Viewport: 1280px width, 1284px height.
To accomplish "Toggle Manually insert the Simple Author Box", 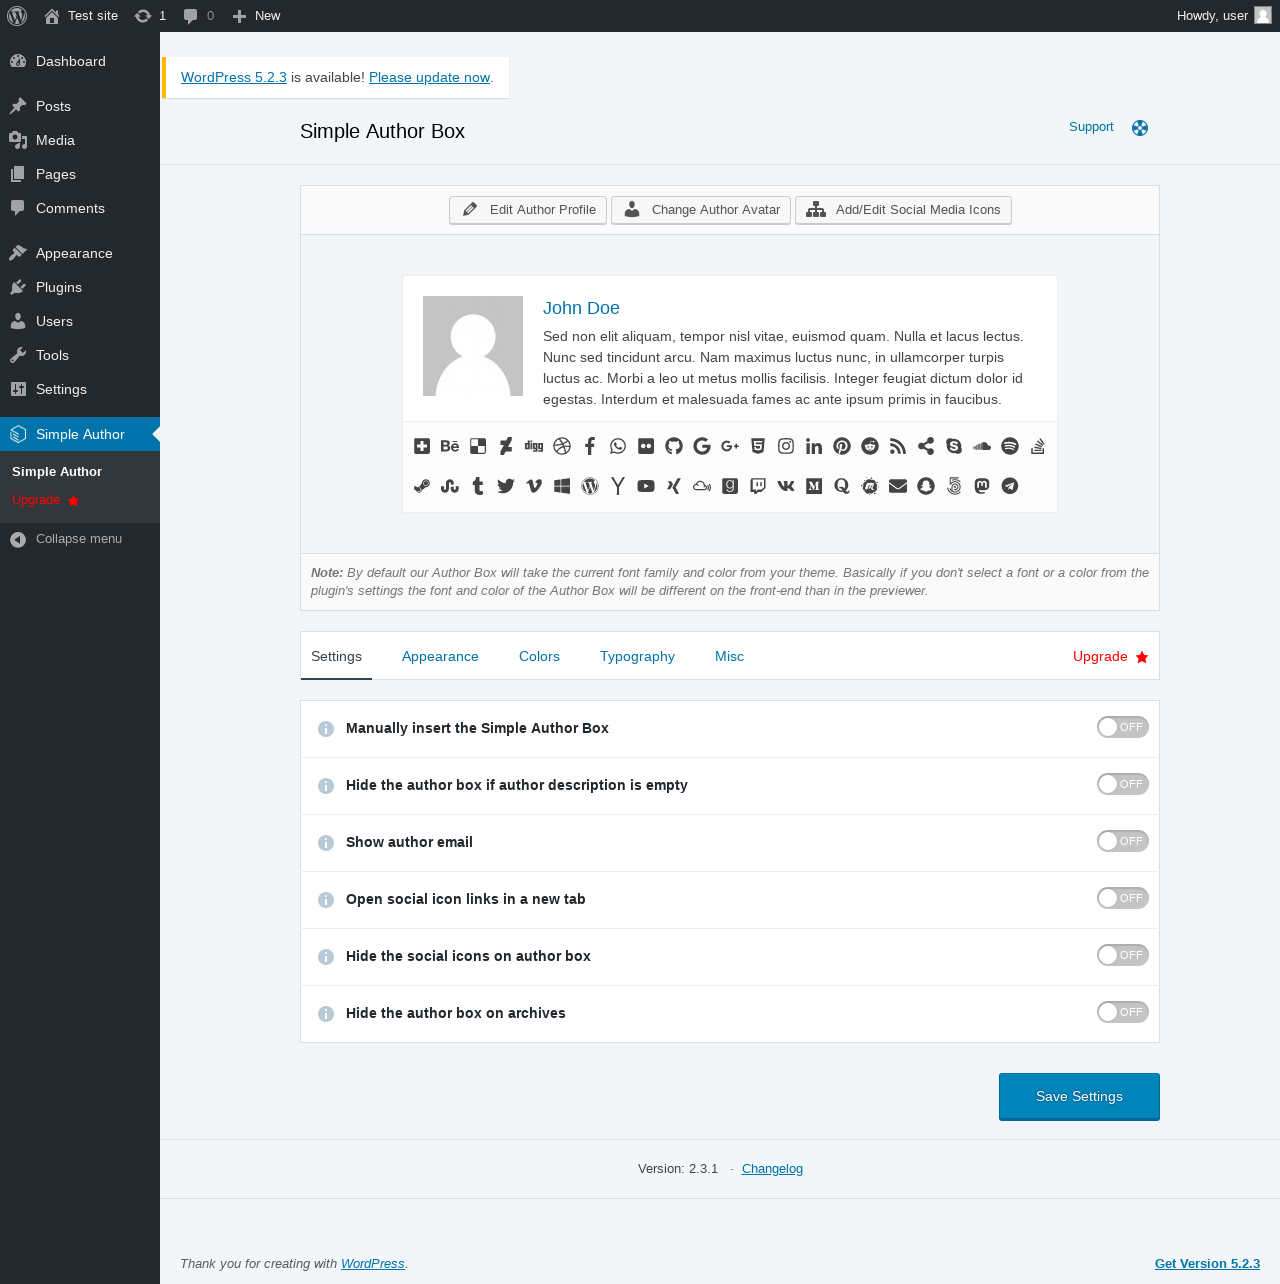I will coord(1122,727).
